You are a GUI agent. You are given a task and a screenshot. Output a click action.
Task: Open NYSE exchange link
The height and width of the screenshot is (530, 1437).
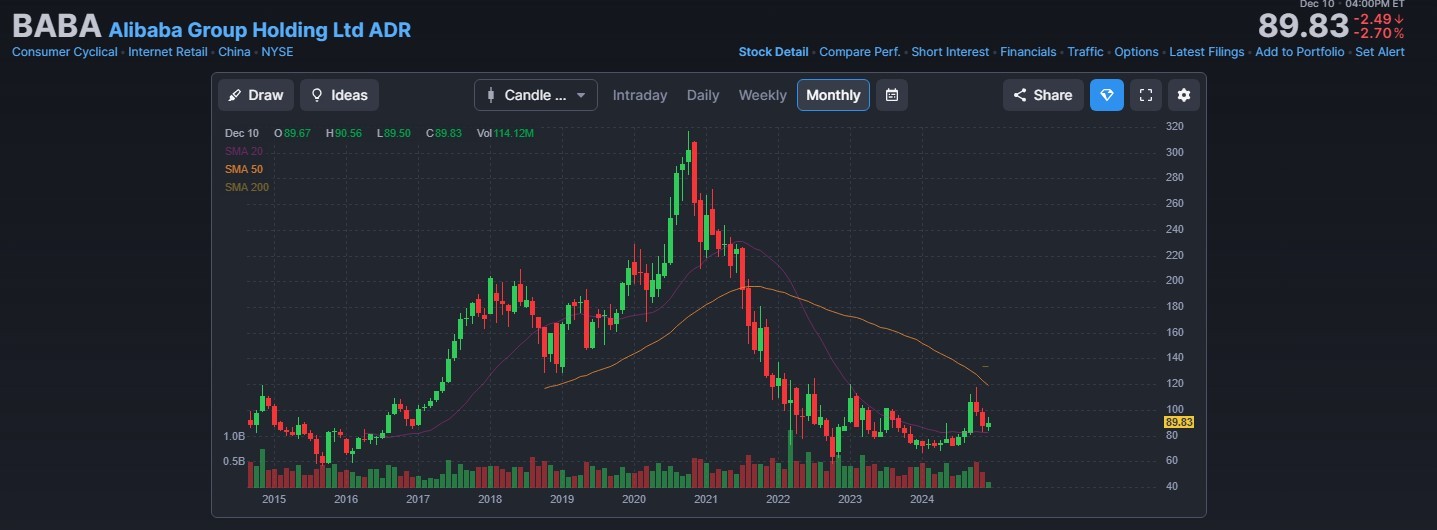277,52
